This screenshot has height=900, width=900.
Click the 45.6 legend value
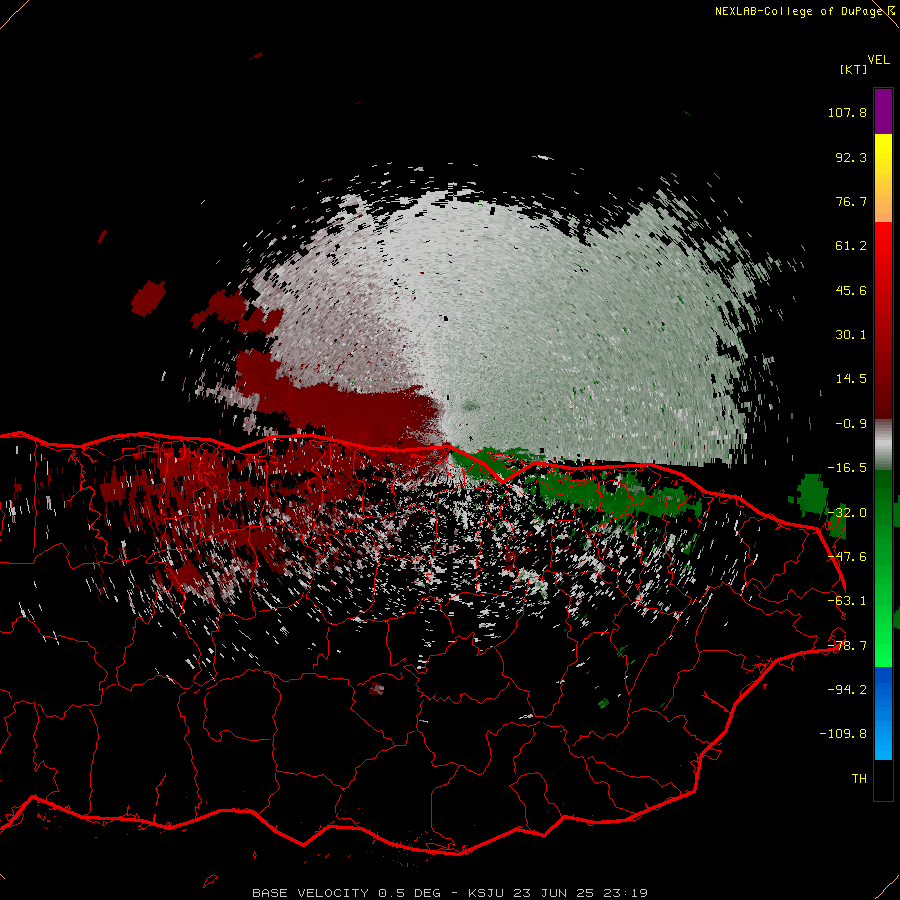coord(851,290)
